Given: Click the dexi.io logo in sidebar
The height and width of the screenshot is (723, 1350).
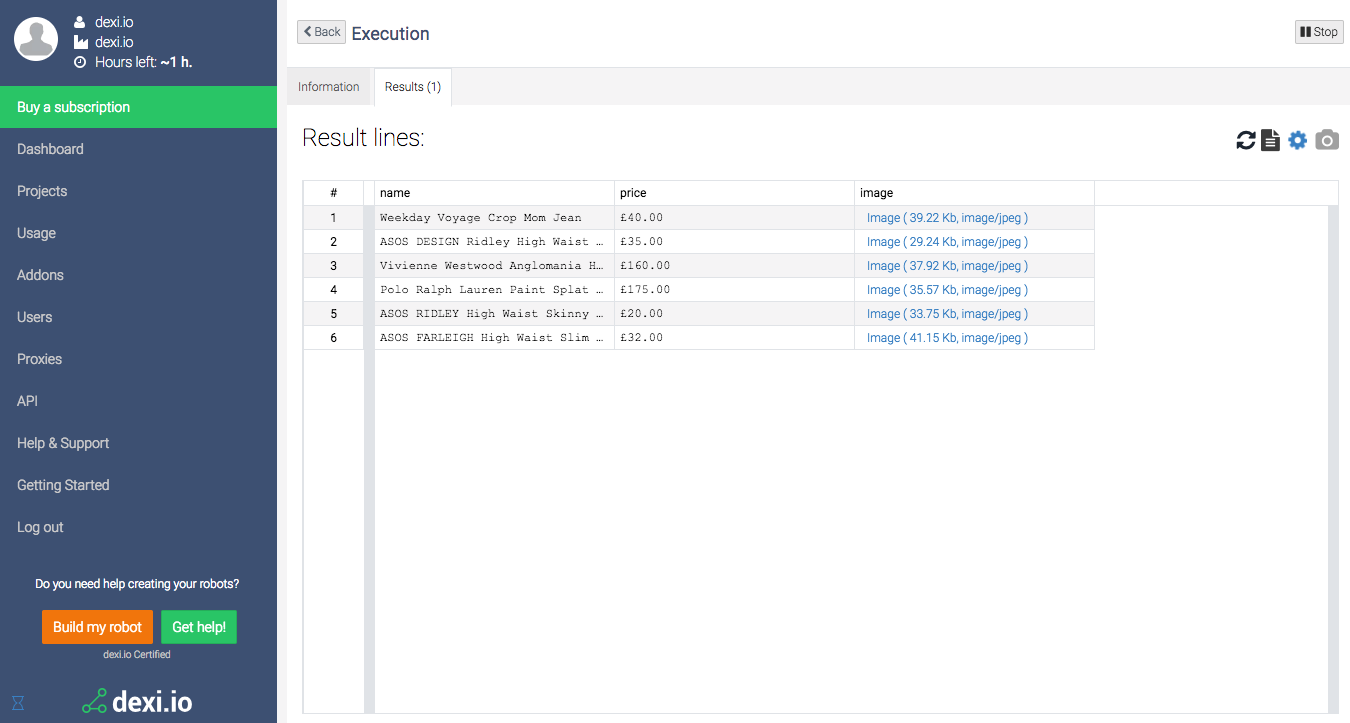Looking at the screenshot, I should (x=137, y=702).
